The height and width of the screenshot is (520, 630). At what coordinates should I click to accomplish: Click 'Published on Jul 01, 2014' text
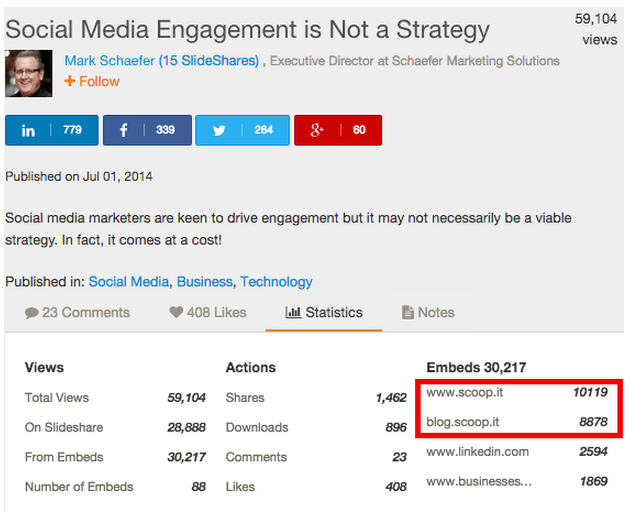click(79, 176)
